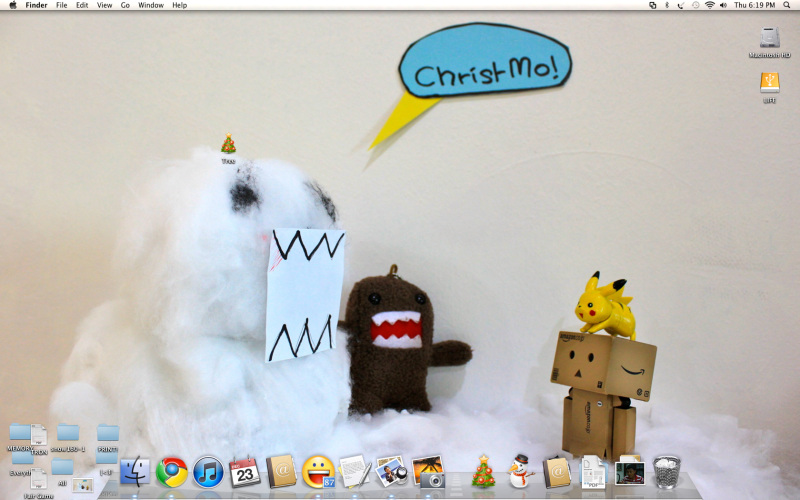Open the PDF document stack in dock
The height and width of the screenshot is (500, 800).
tap(593, 470)
